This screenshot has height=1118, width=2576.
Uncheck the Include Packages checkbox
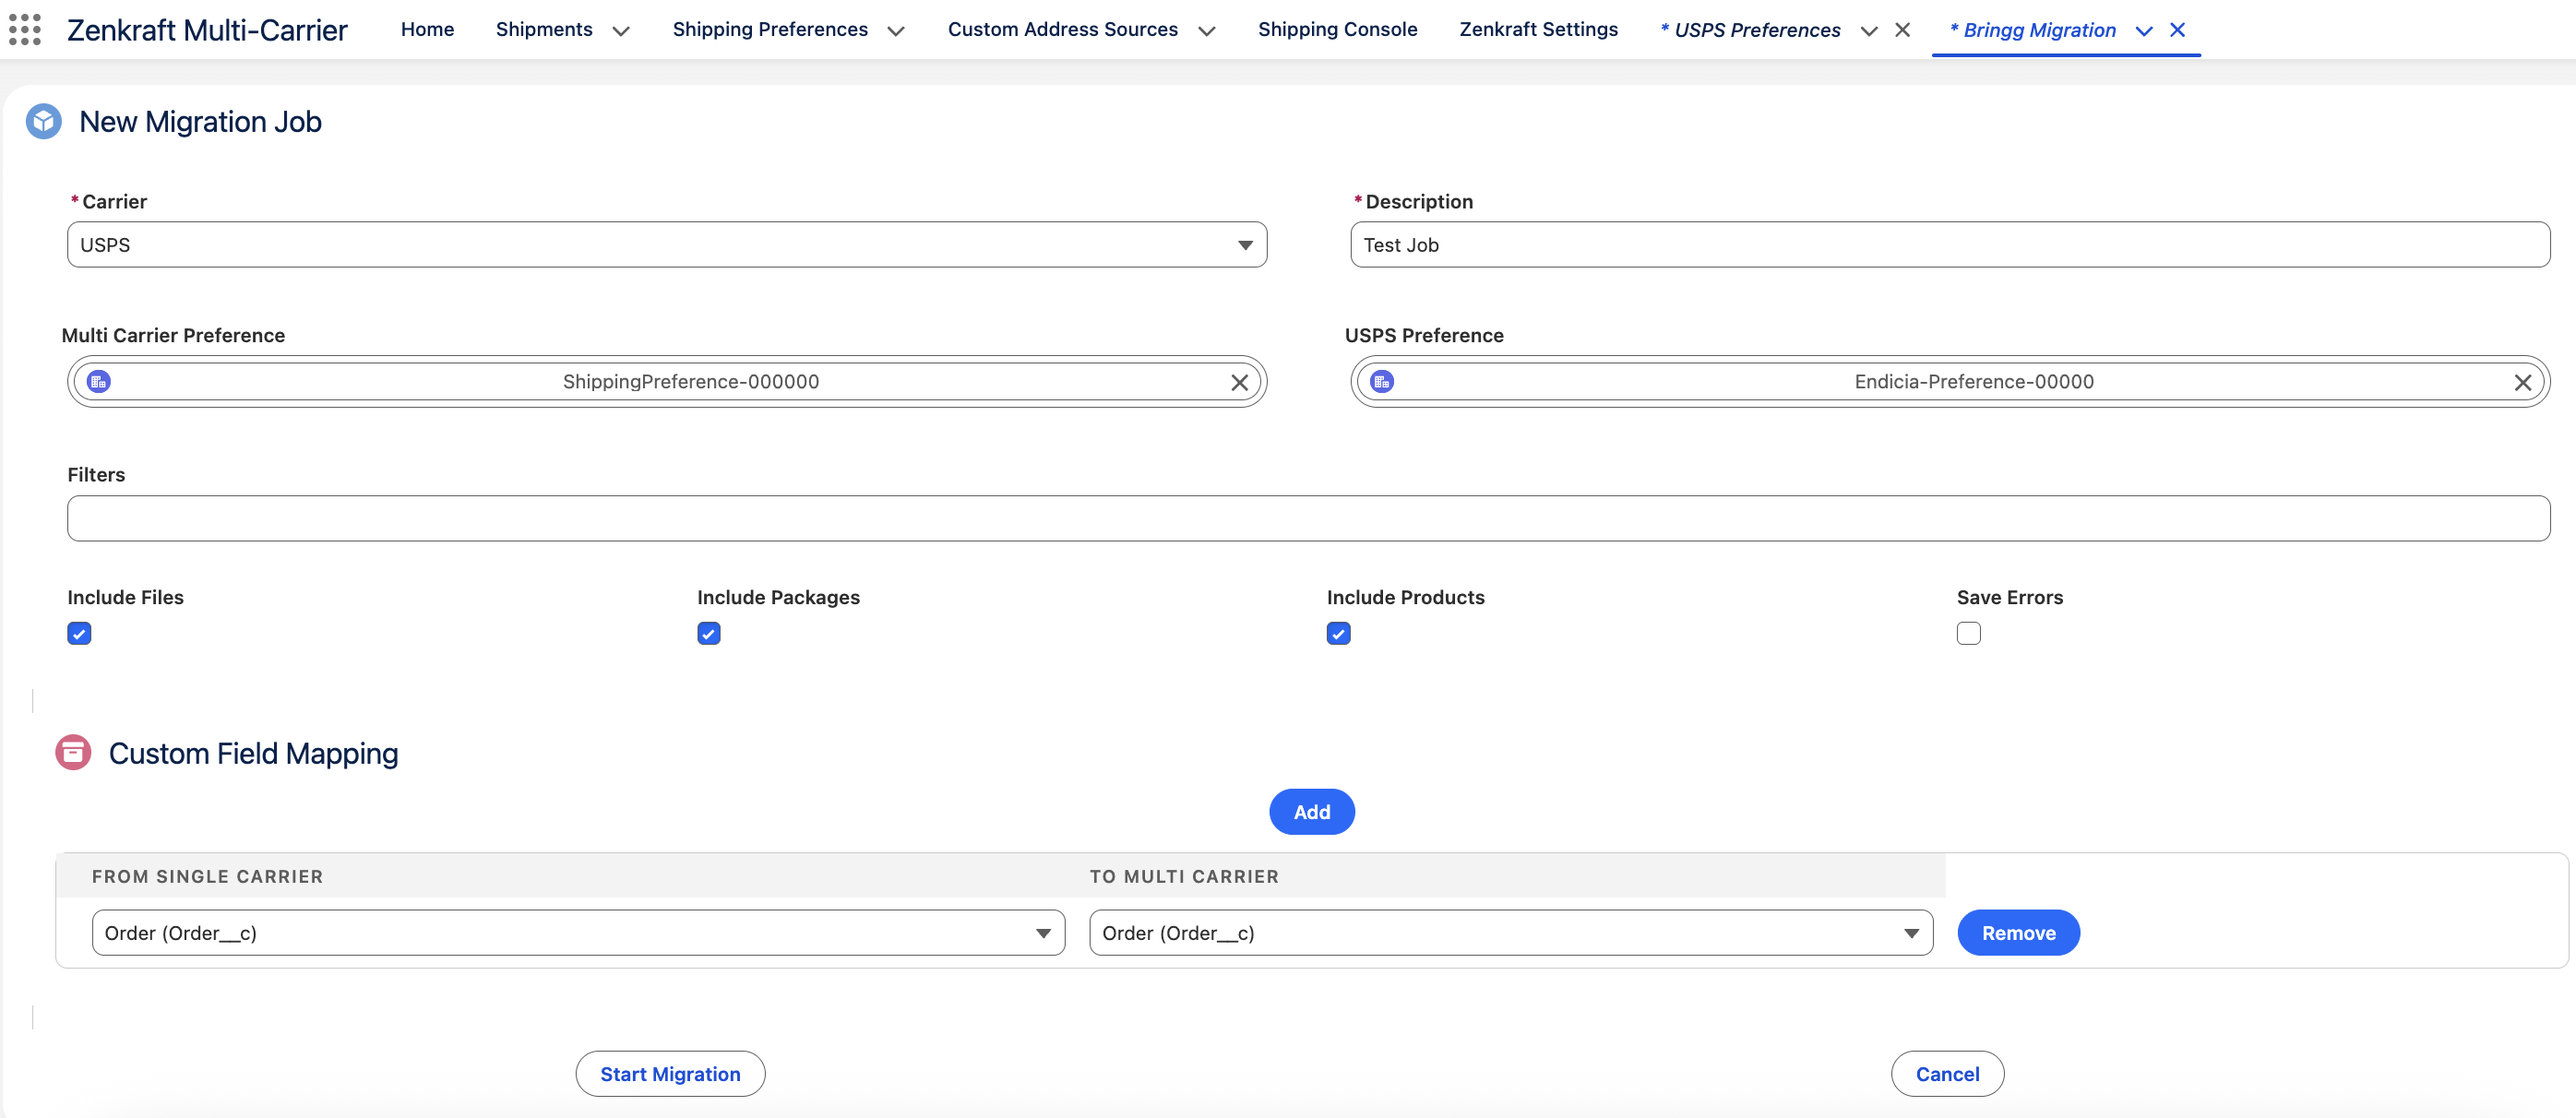[709, 633]
